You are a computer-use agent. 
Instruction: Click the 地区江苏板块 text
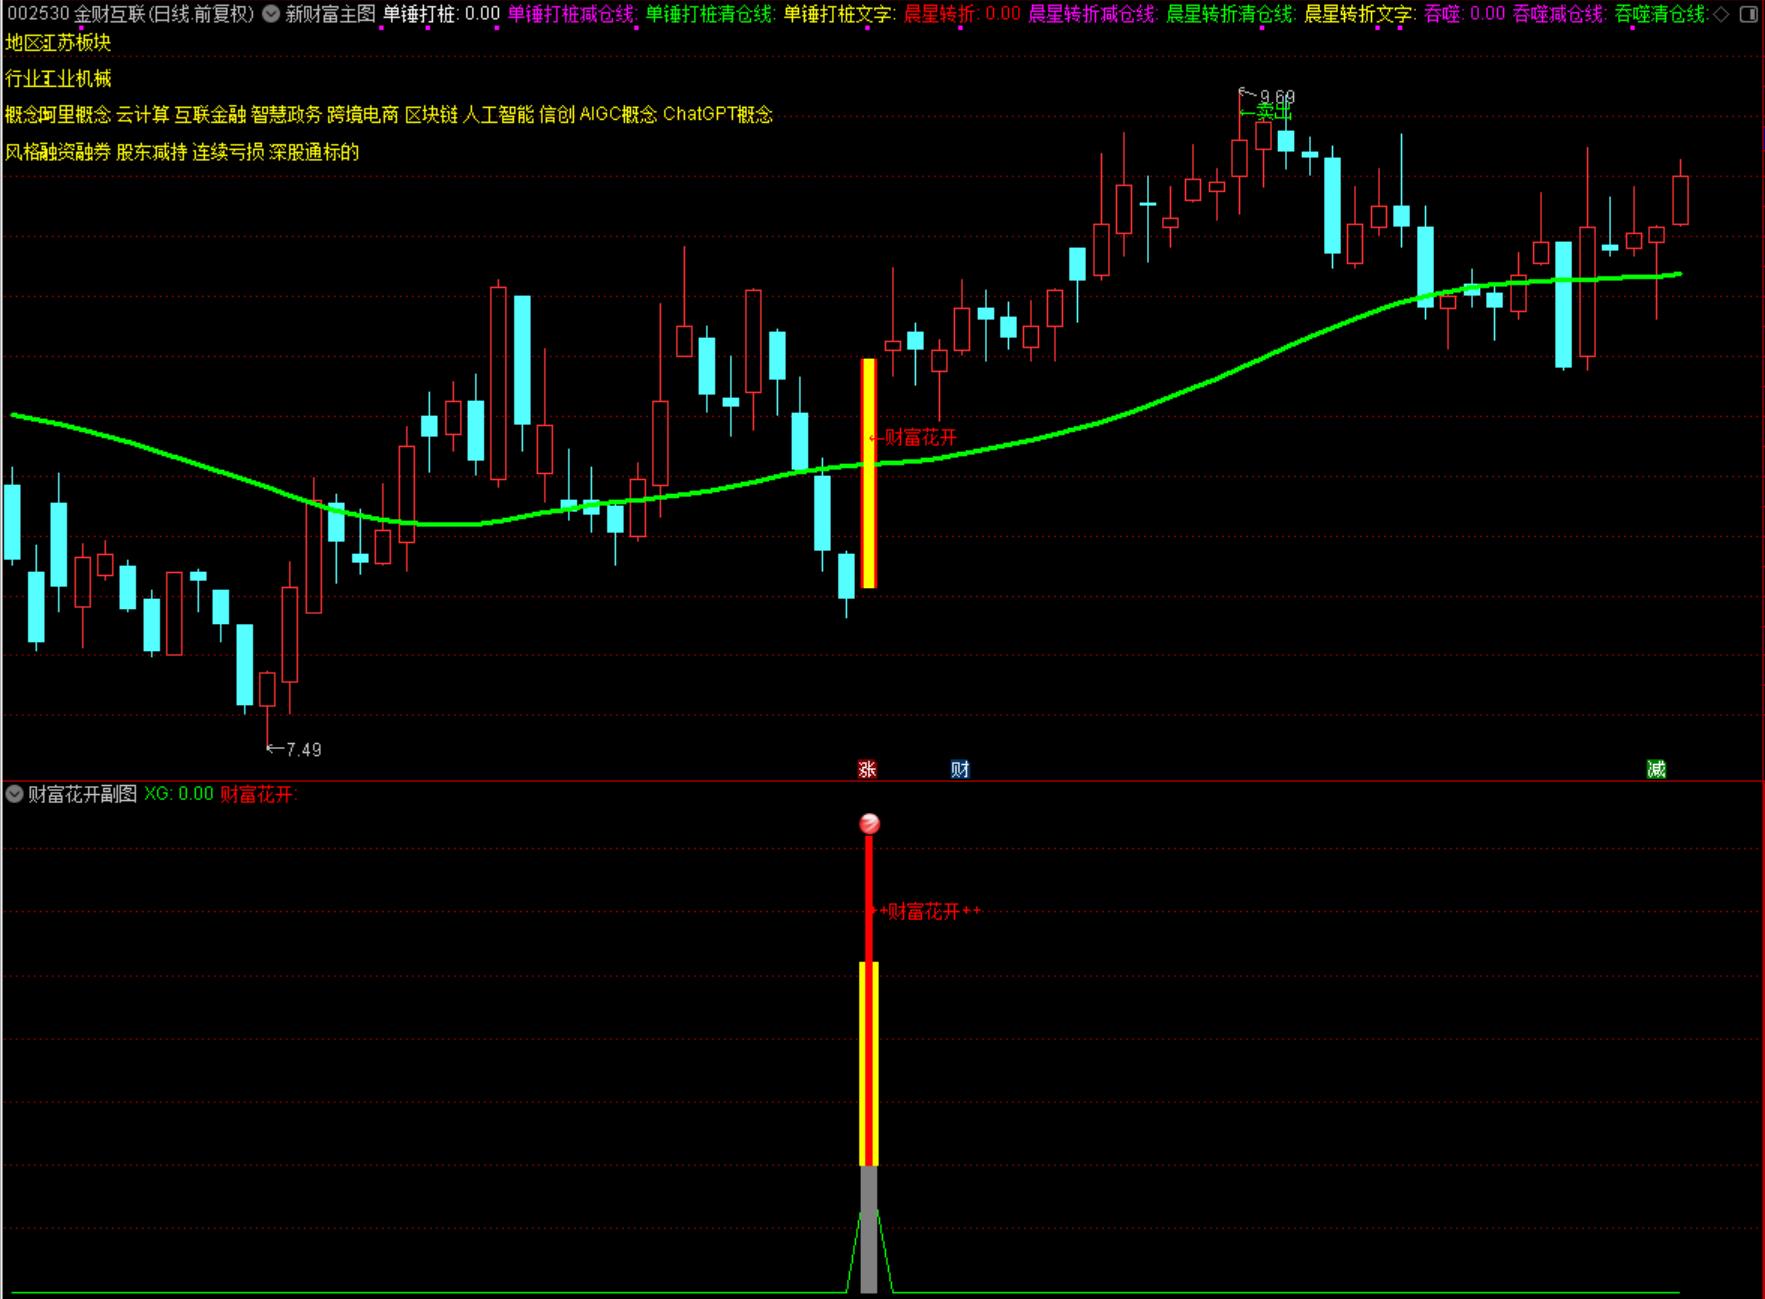(x=58, y=43)
